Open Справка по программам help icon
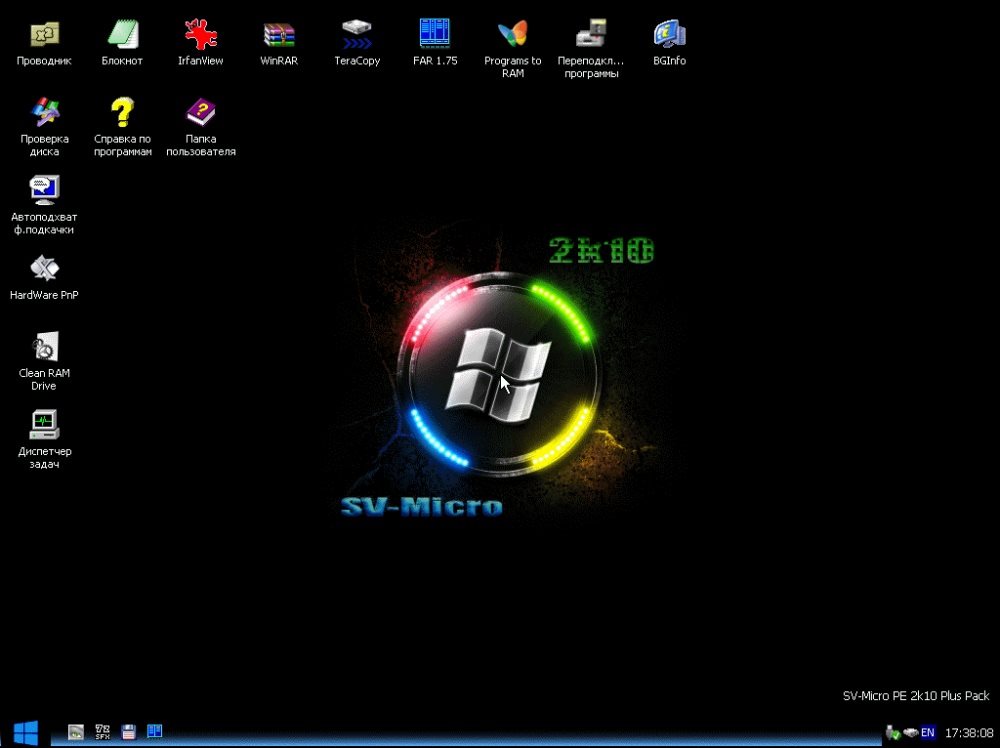 (x=122, y=112)
